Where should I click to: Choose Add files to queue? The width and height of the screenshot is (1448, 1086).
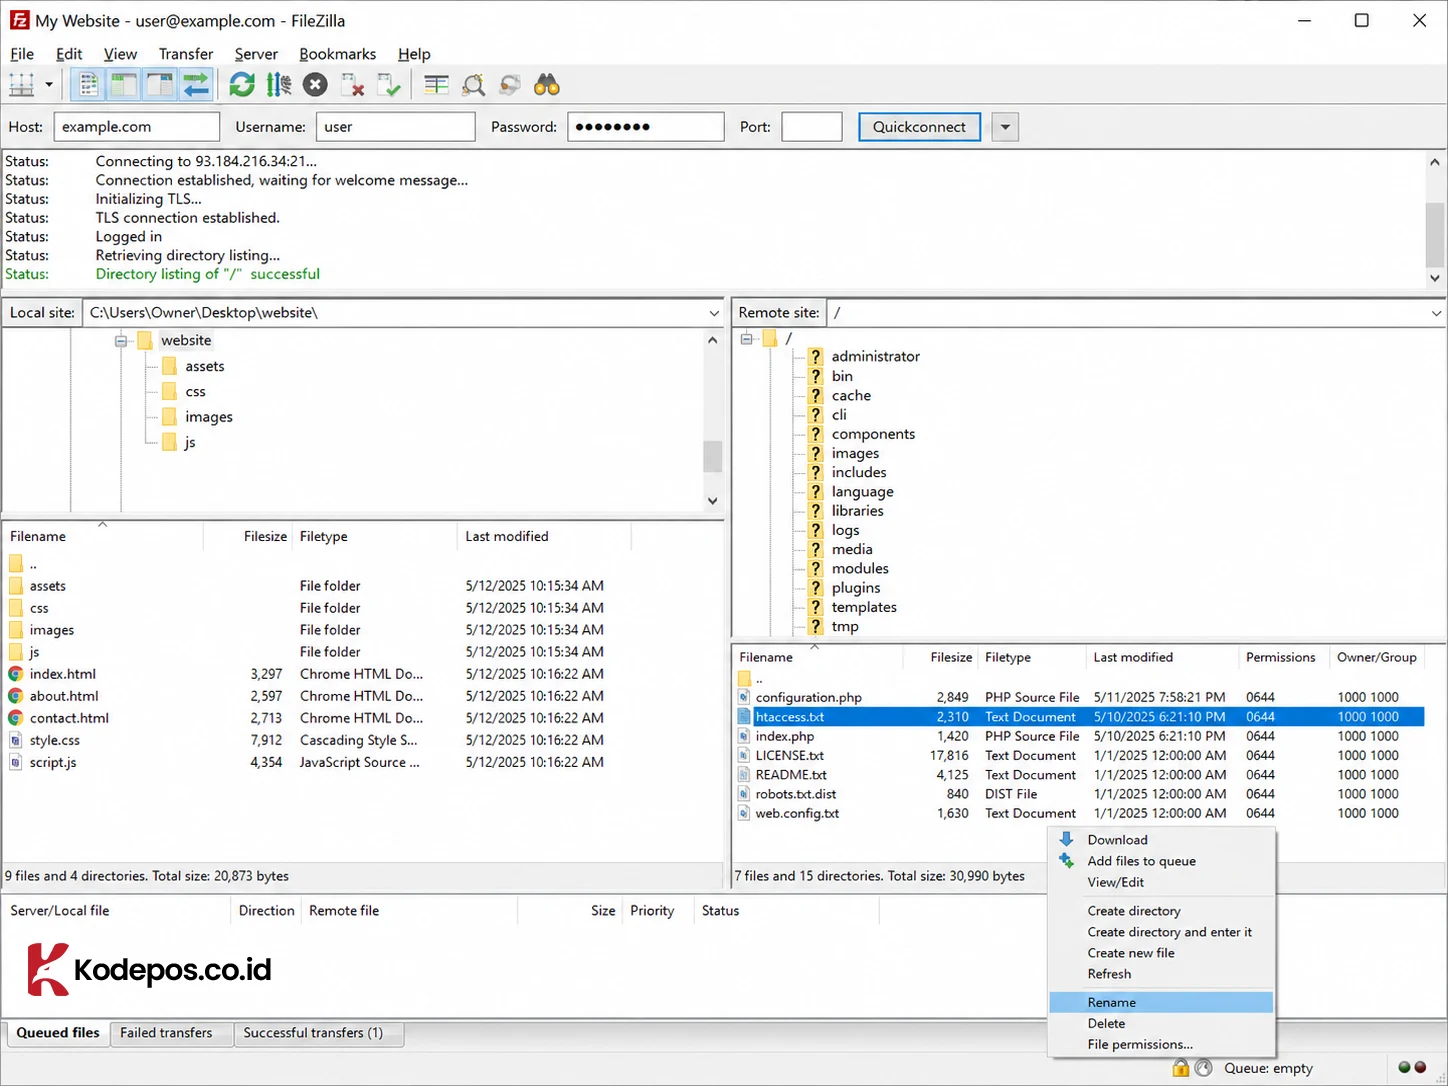click(x=1161, y=861)
